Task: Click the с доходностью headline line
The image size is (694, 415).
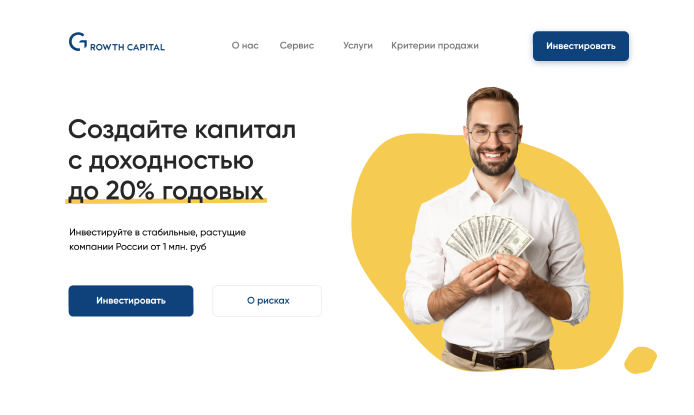Action: coord(161,161)
